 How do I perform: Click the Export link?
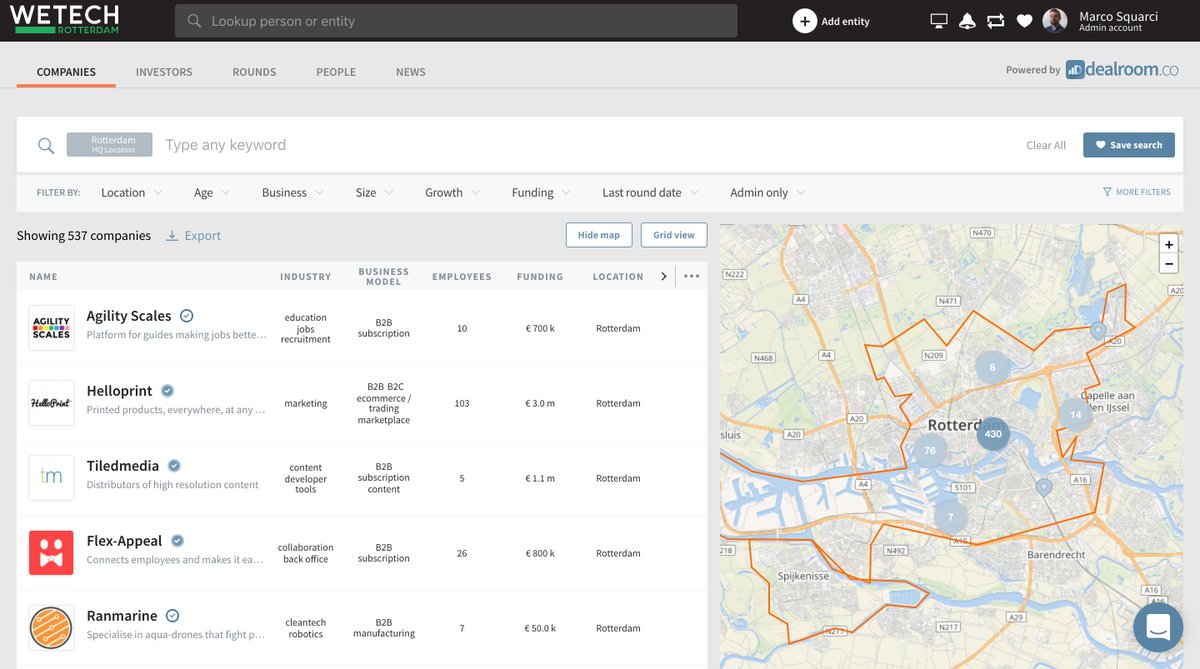coord(203,236)
